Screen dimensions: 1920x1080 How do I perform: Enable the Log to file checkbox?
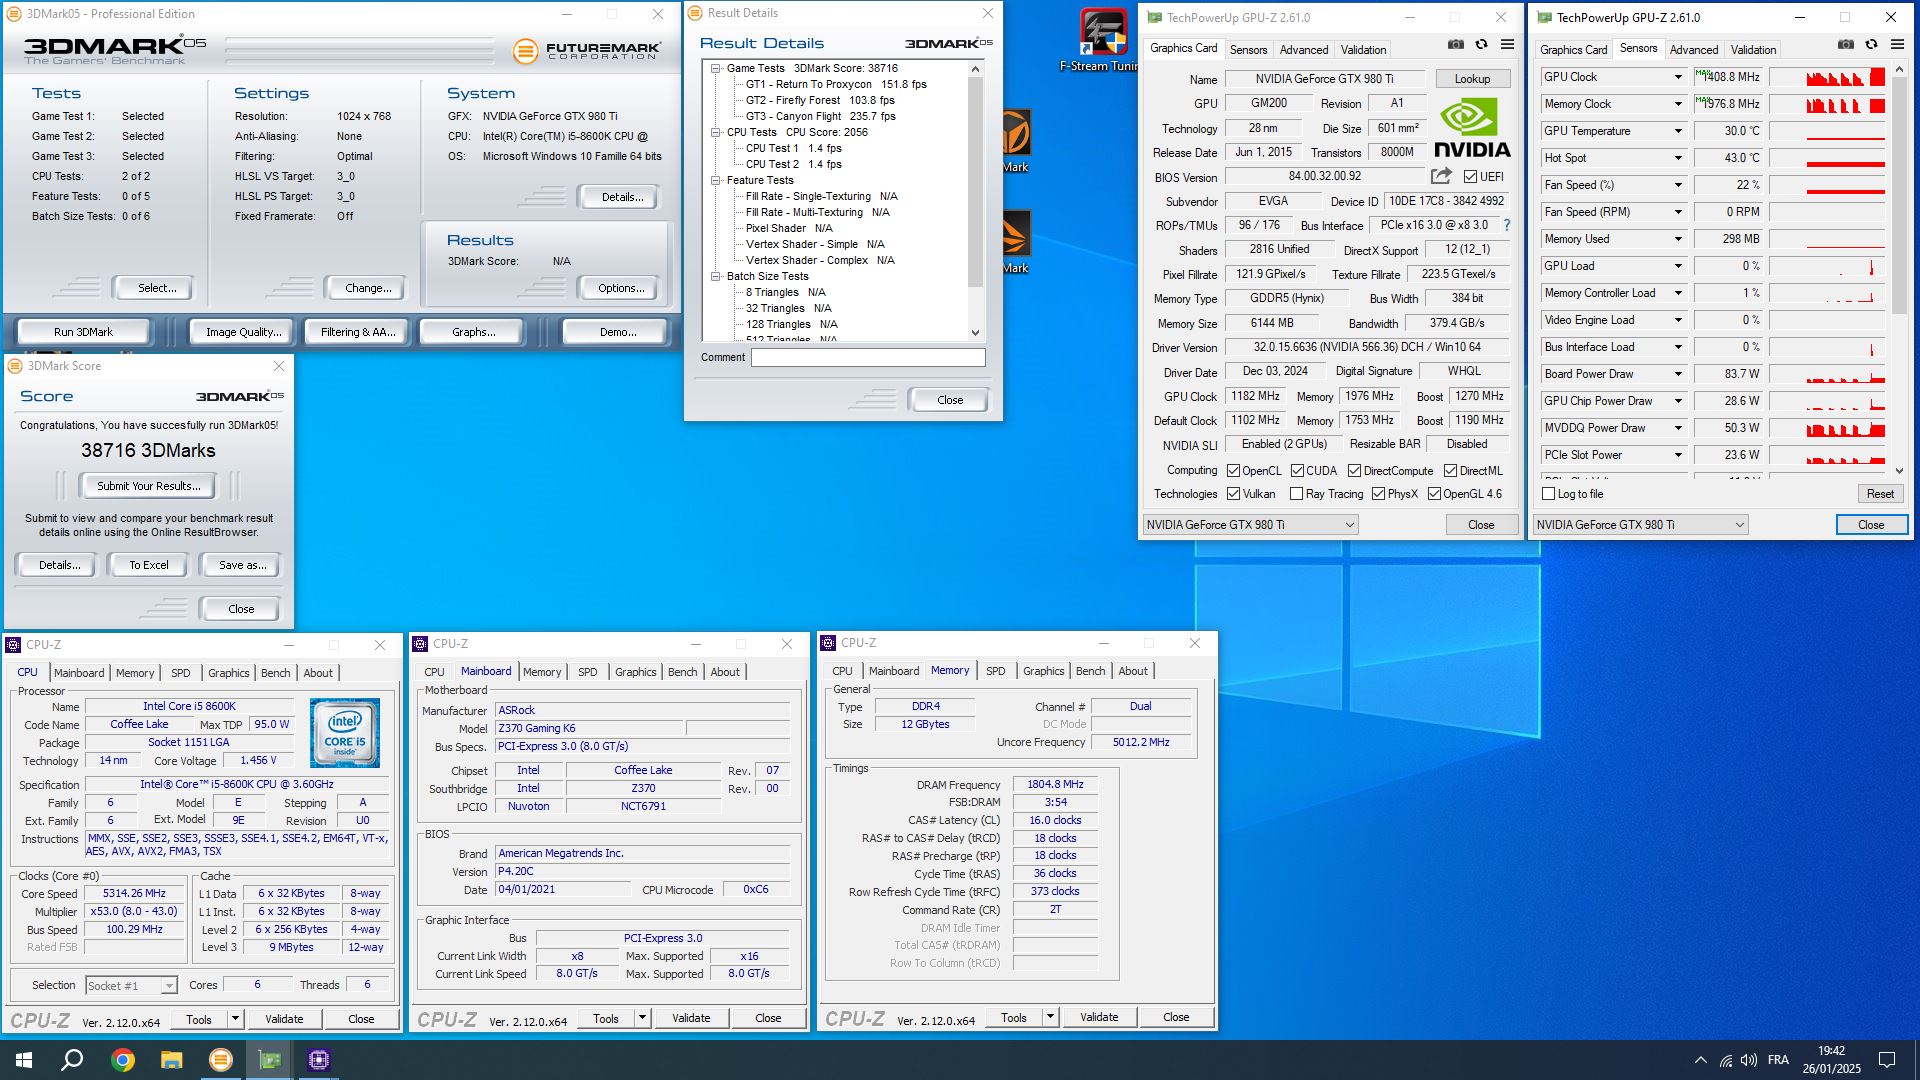point(1548,494)
